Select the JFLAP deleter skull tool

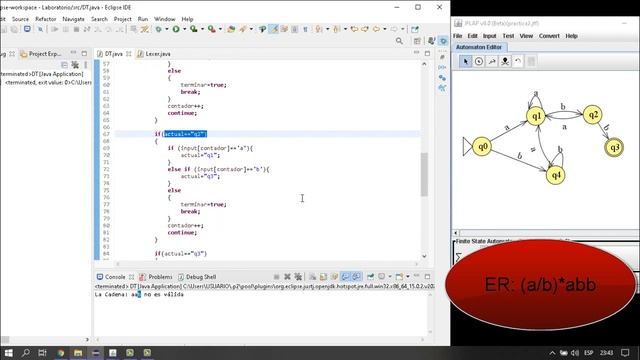[x=505, y=62]
